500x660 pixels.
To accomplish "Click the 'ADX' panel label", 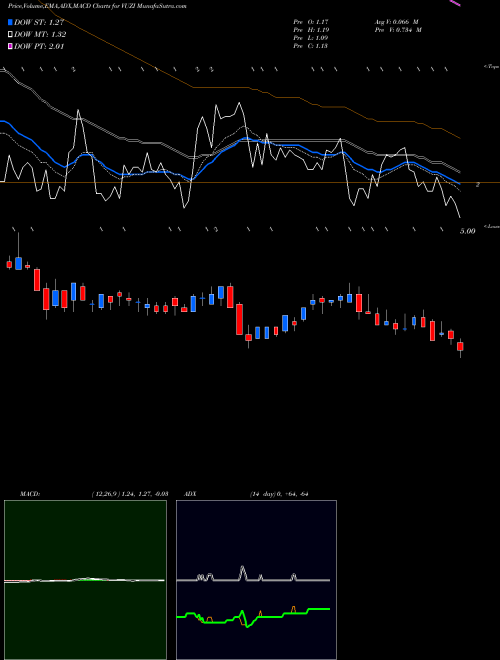I will coord(190,494).
